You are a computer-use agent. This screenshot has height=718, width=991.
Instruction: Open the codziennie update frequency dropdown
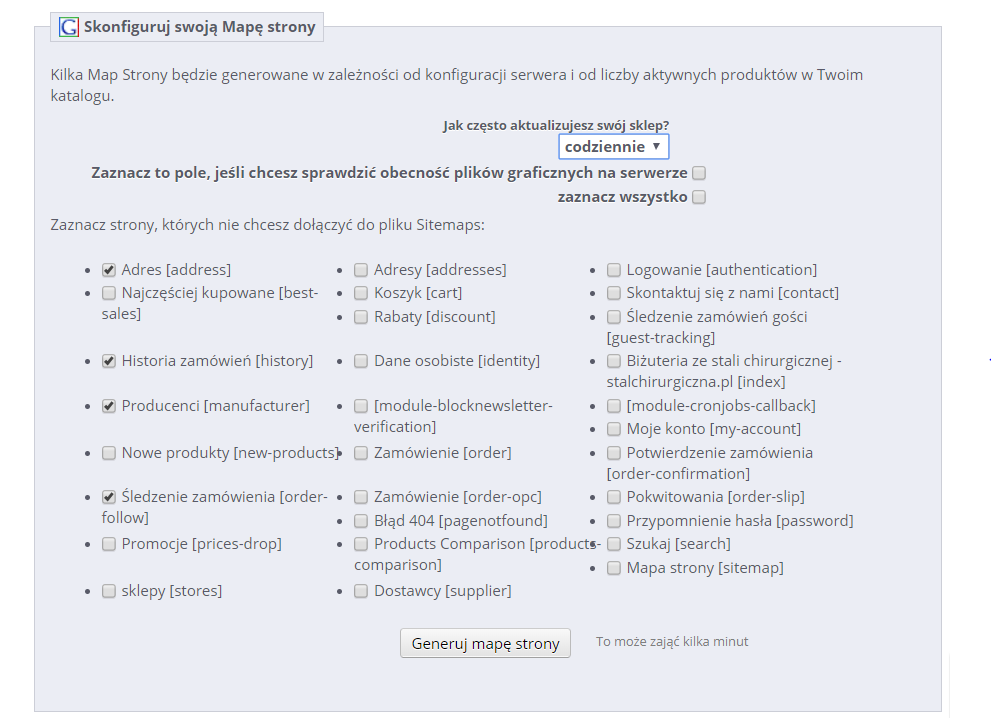(x=614, y=147)
